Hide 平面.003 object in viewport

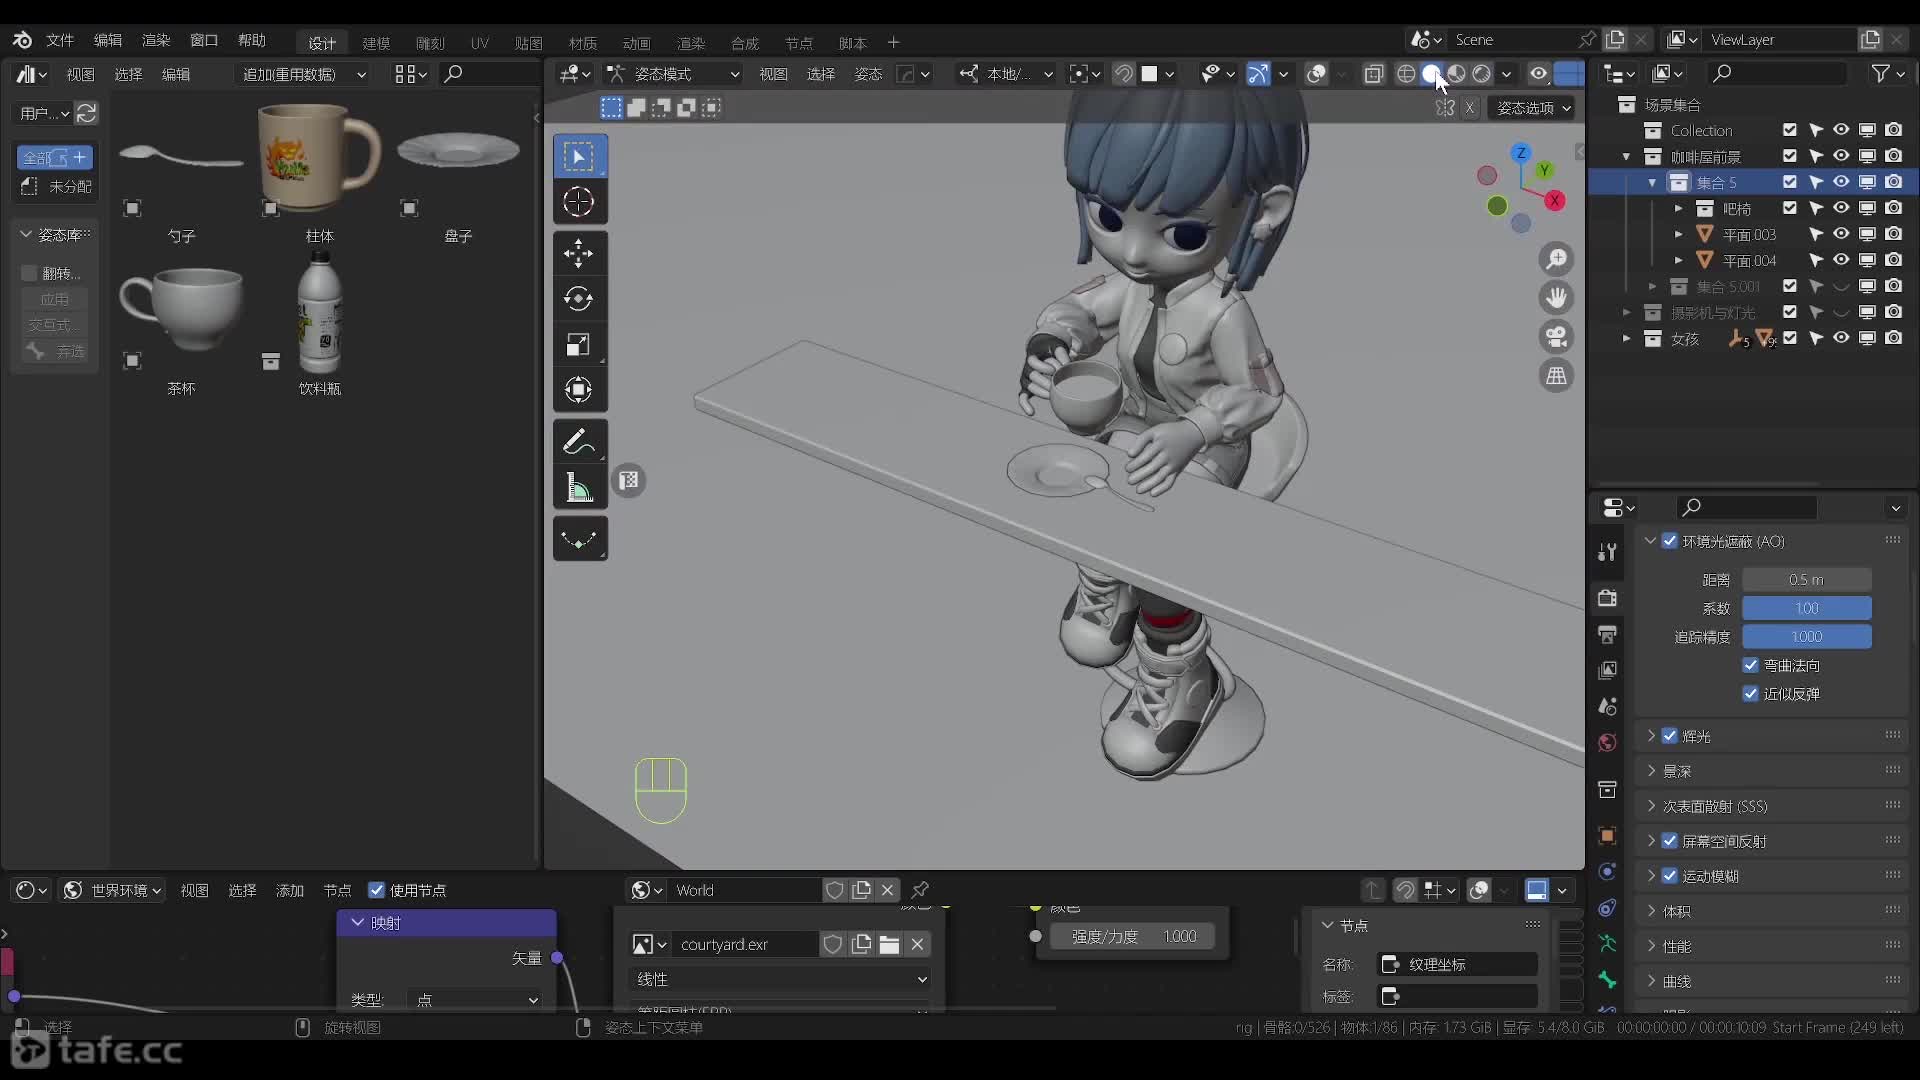pyautogui.click(x=1841, y=234)
